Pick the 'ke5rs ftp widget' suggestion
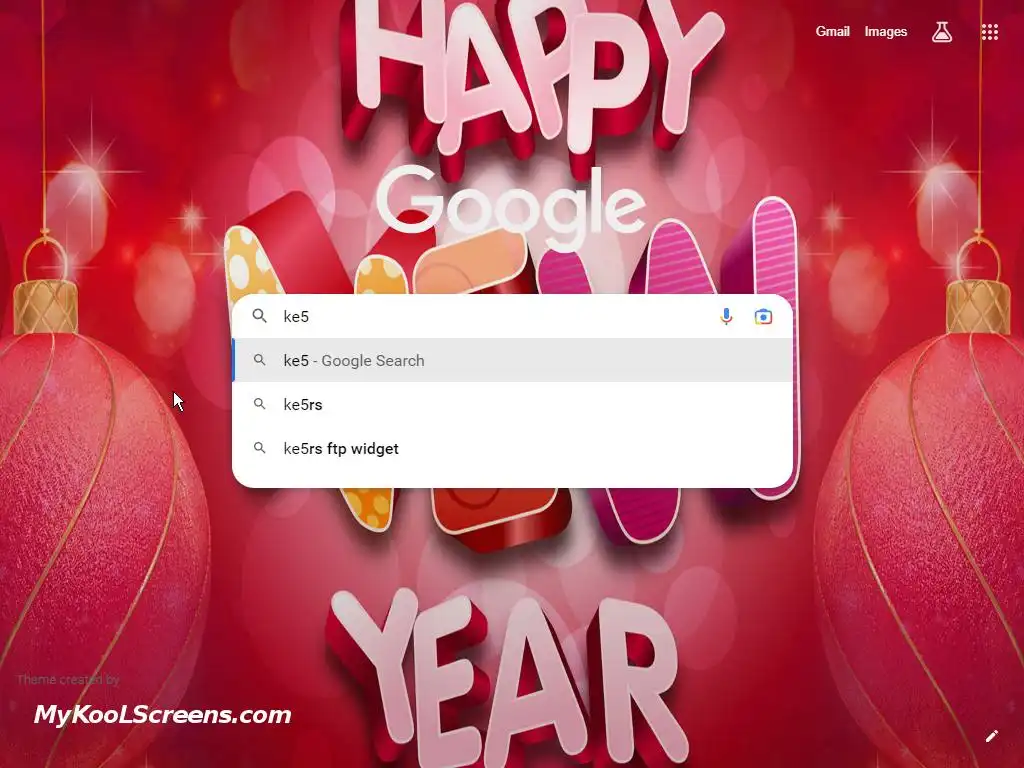 513,448
